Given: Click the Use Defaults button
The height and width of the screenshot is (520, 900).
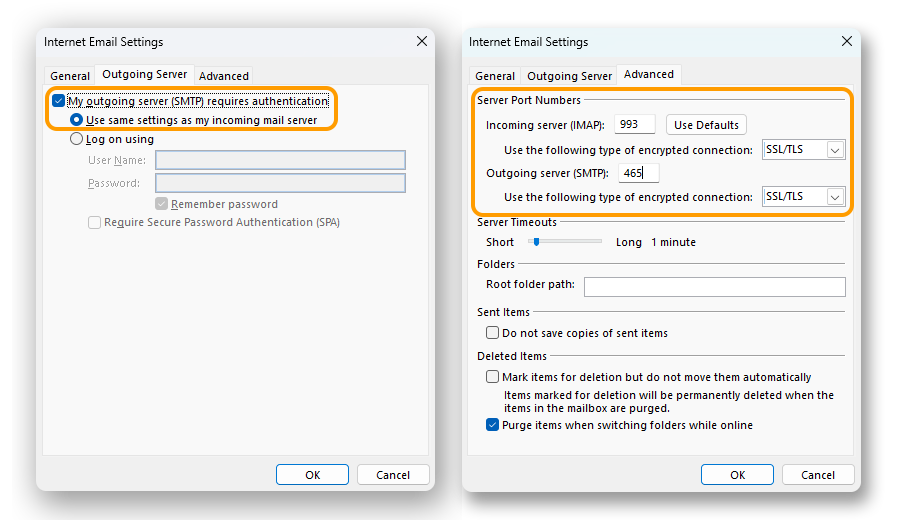Looking at the screenshot, I should pos(706,125).
